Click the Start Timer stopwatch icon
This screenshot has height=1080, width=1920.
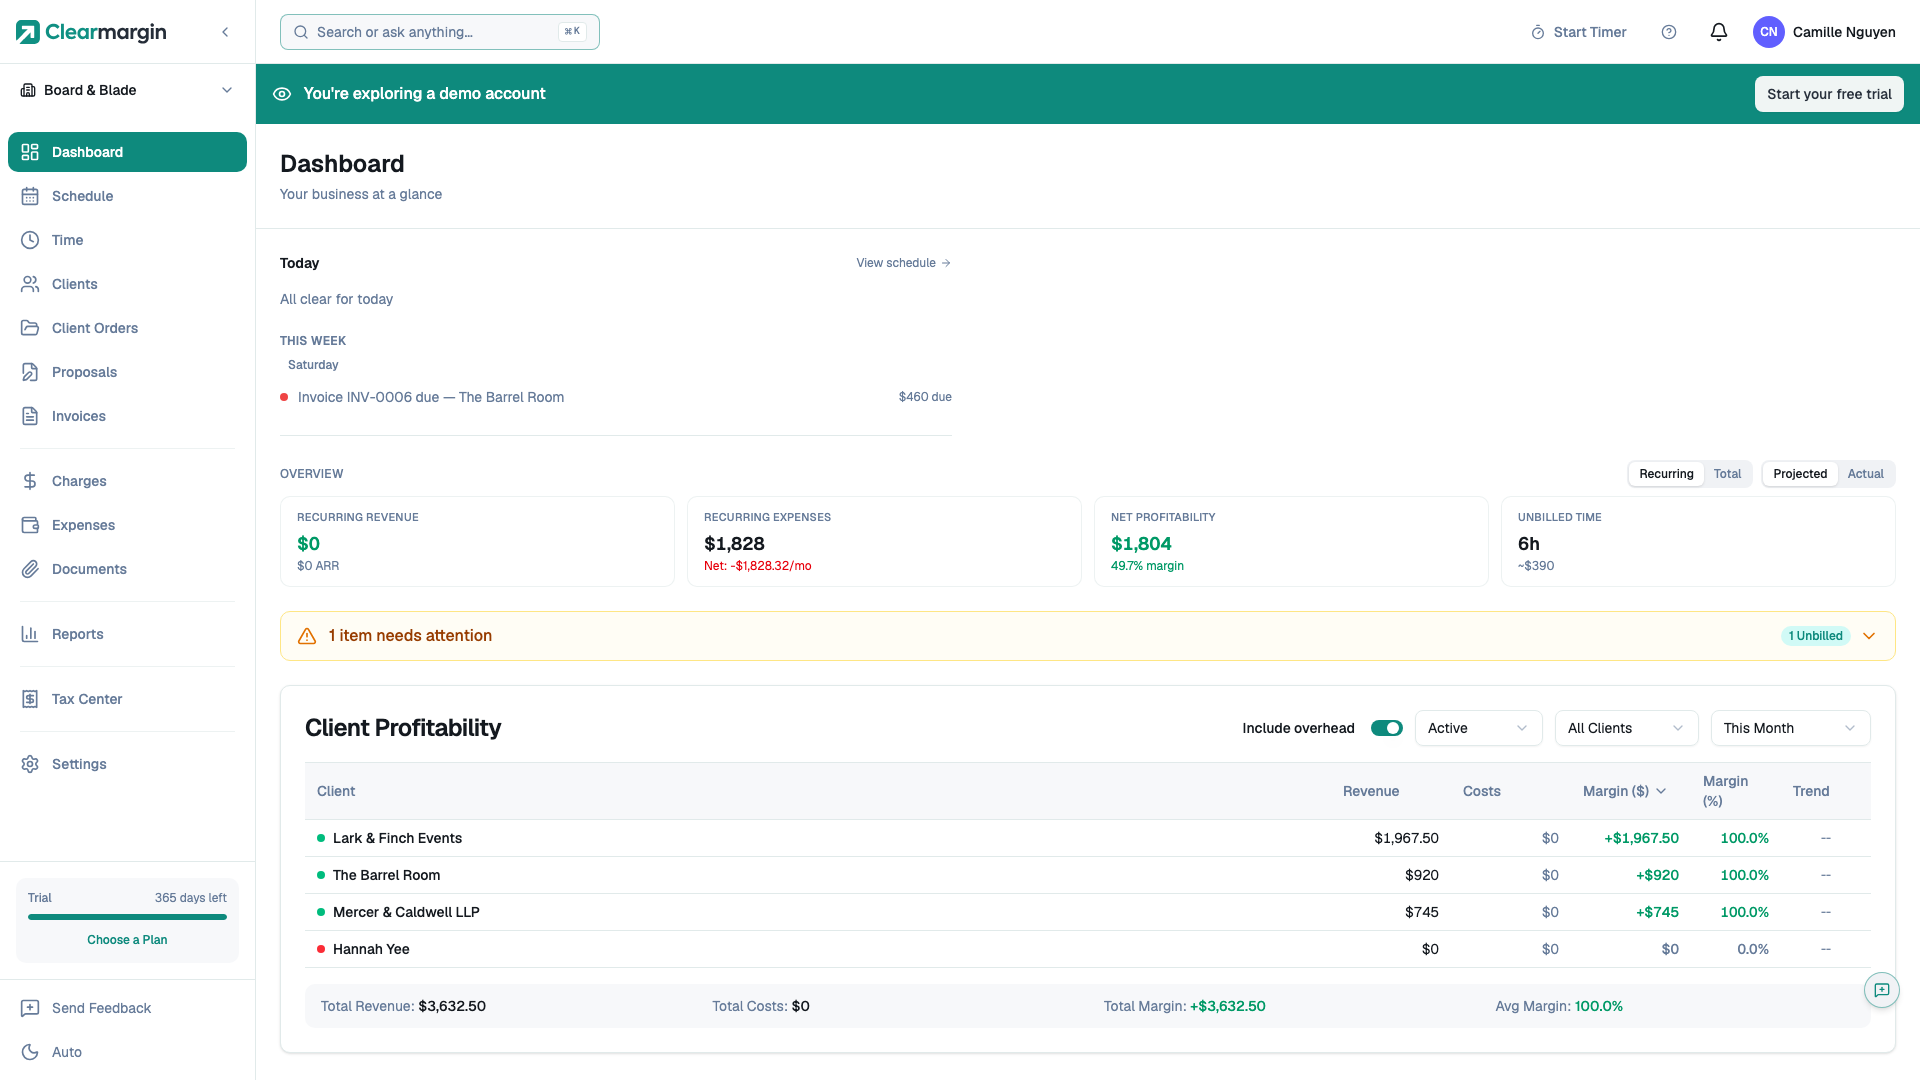pyautogui.click(x=1537, y=32)
